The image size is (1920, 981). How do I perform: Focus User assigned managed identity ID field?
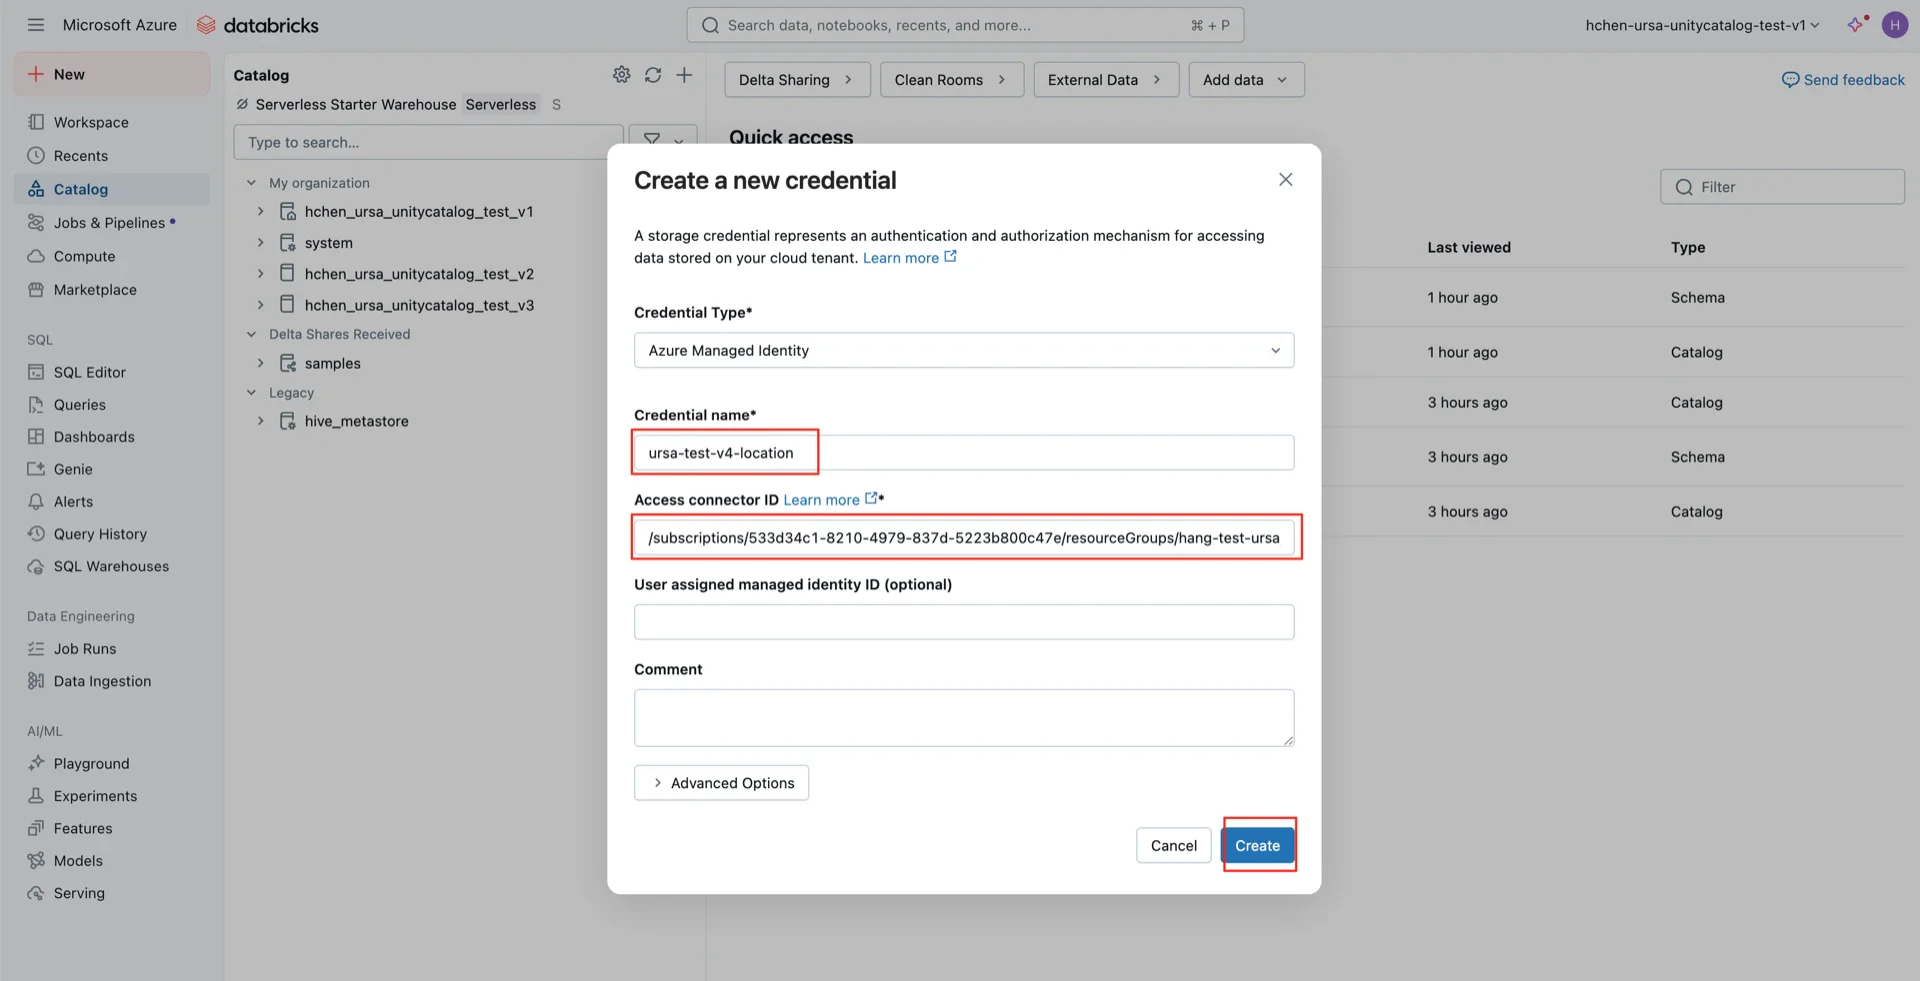[964, 622]
